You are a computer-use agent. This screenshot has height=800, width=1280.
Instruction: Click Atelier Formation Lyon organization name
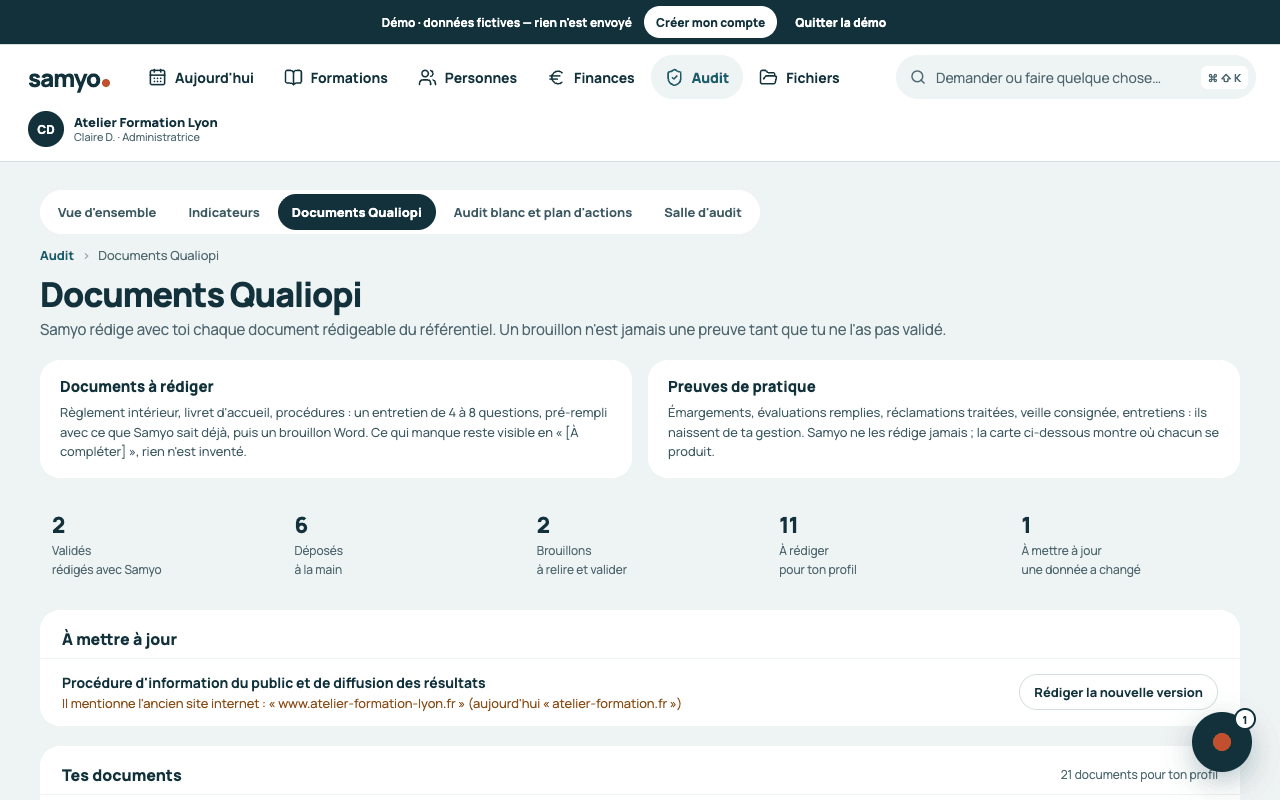pyautogui.click(x=146, y=122)
